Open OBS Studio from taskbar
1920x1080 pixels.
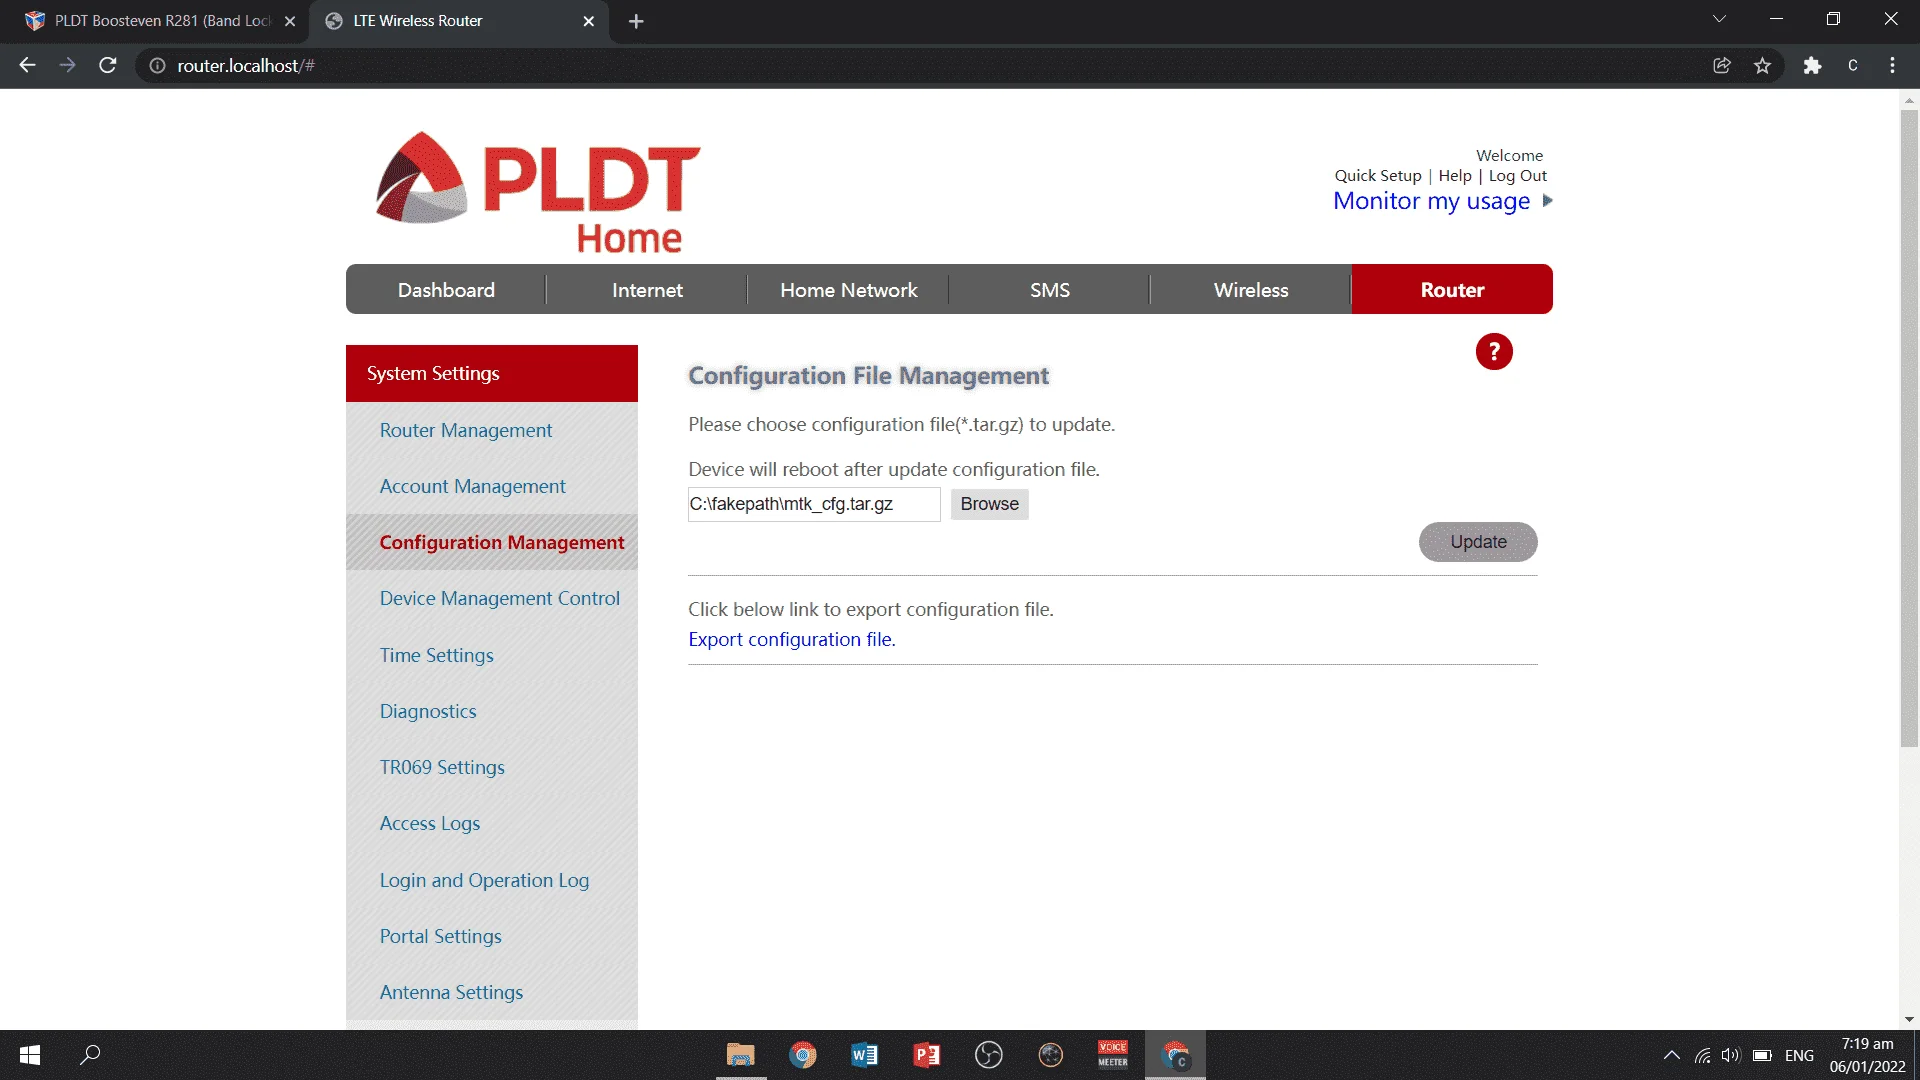[989, 1055]
